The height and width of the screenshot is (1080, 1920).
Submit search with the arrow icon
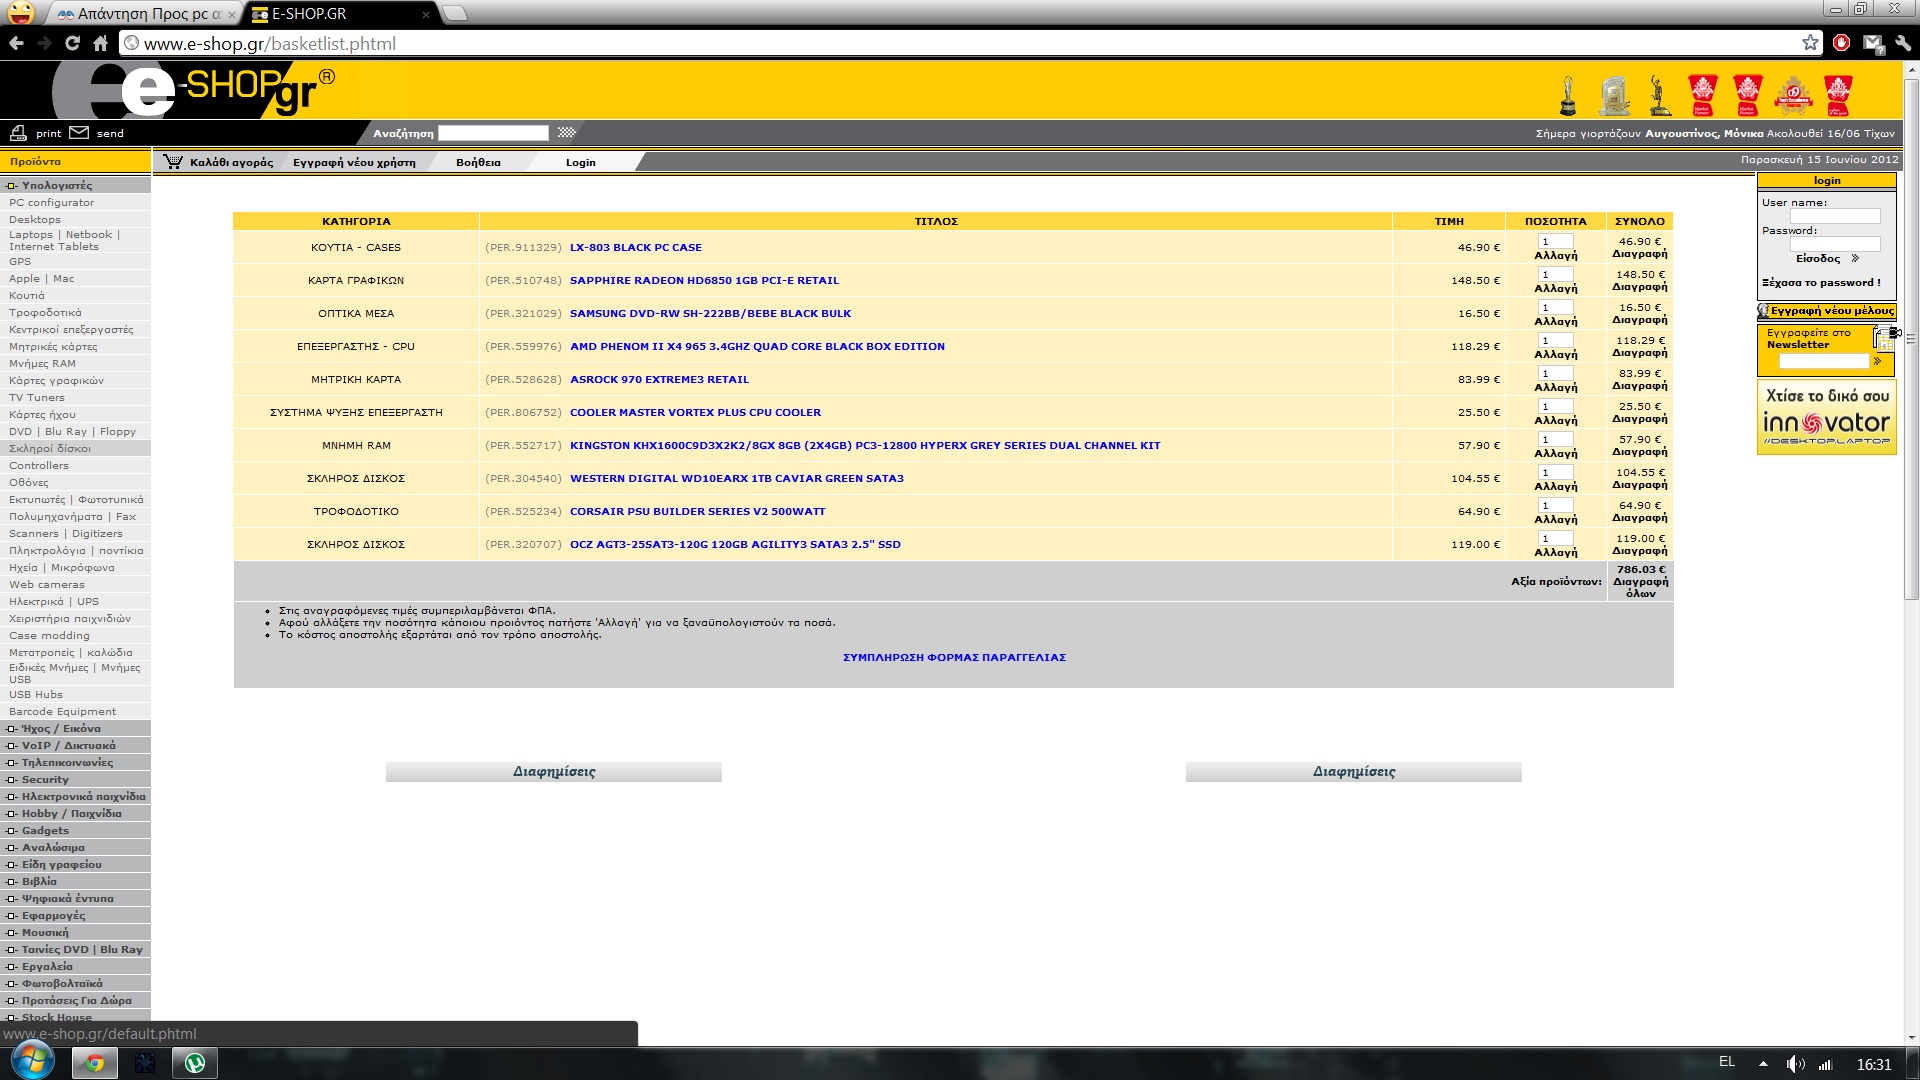tap(566, 133)
